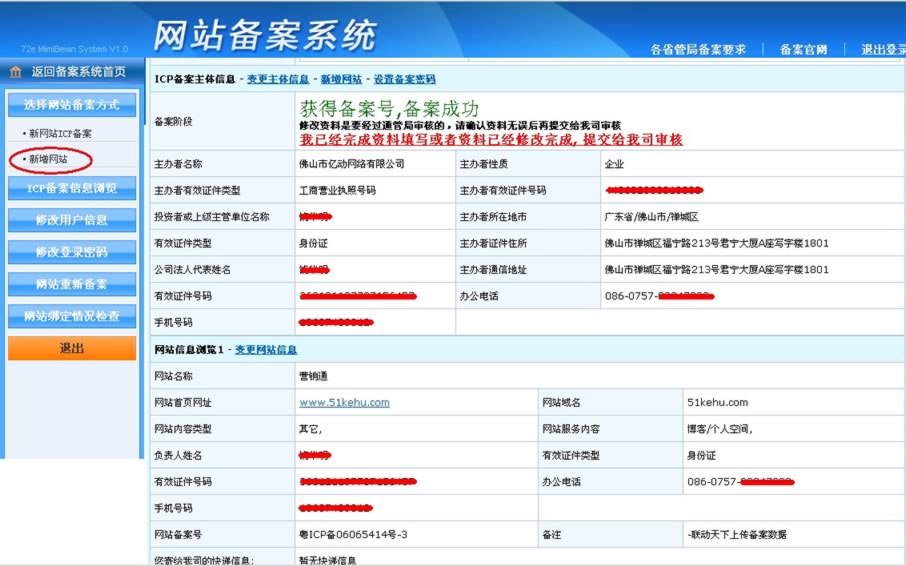Click the 变更主体信息 link
This screenshot has height=566, width=906.
[278, 79]
